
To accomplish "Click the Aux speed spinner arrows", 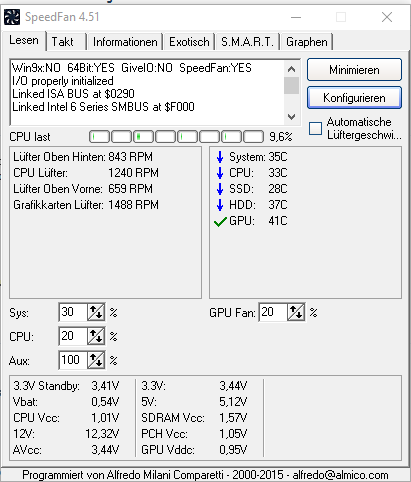I will [x=96, y=360].
